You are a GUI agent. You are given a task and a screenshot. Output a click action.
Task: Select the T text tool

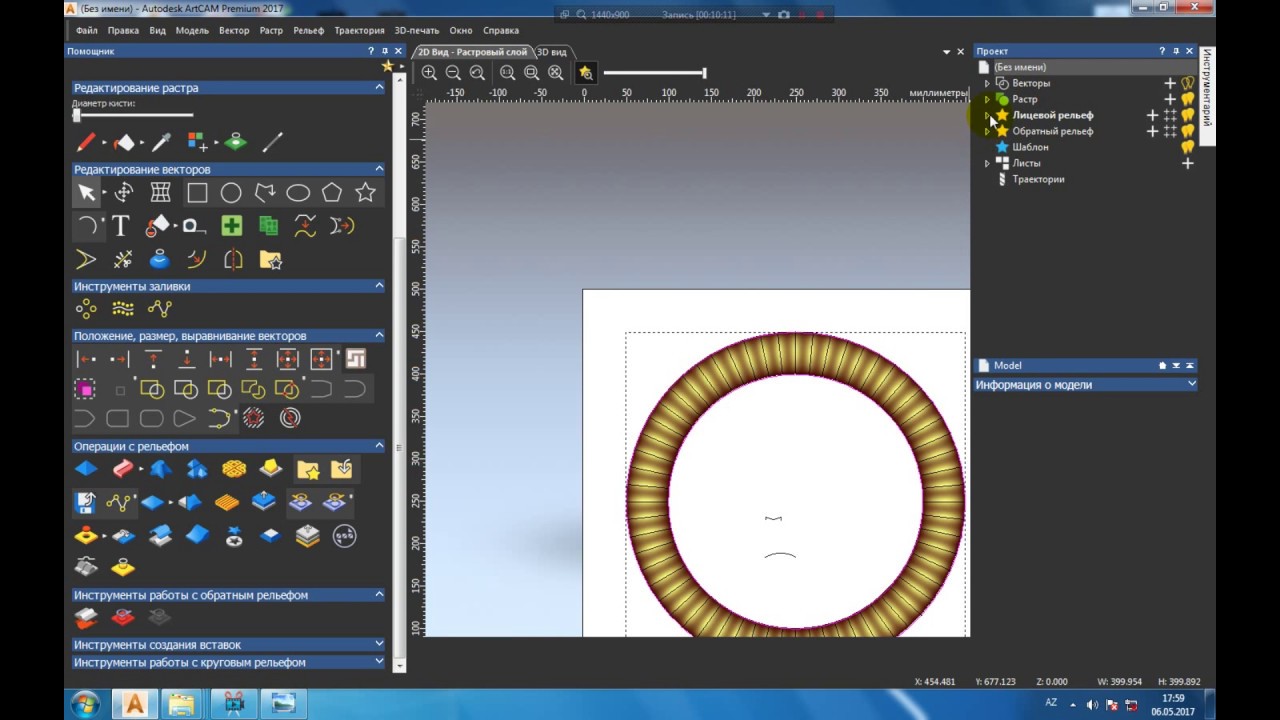pos(121,226)
